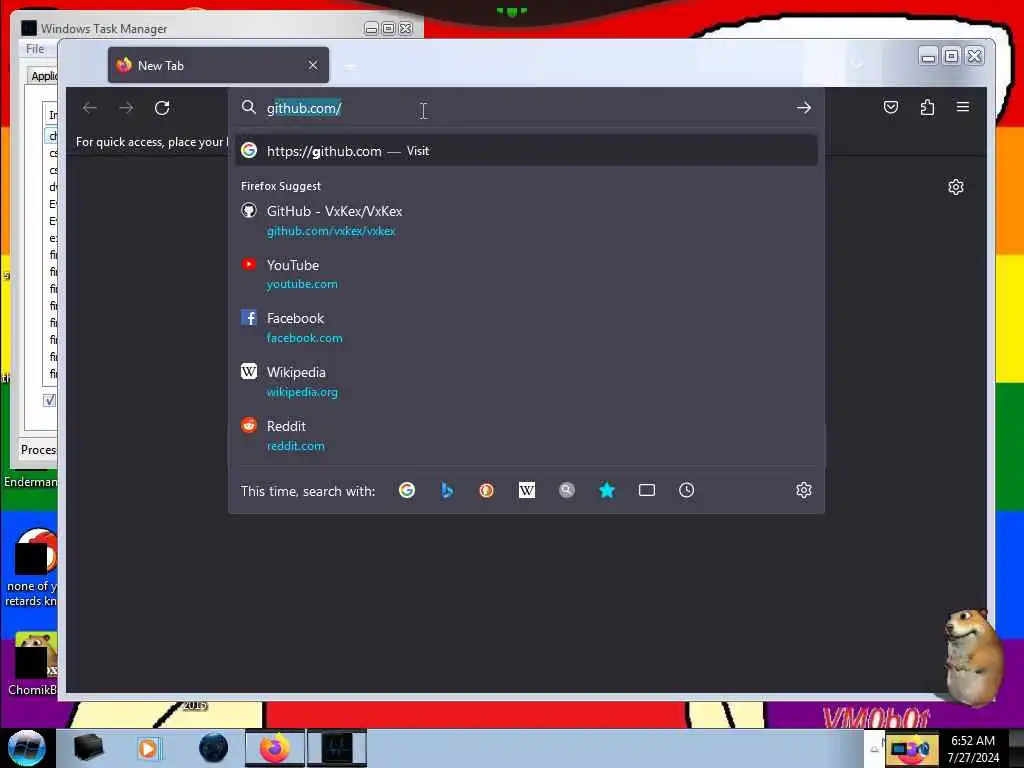This screenshot has width=1024, height=768.
Task: Open File menu in Task Manager
Action: [35, 49]
